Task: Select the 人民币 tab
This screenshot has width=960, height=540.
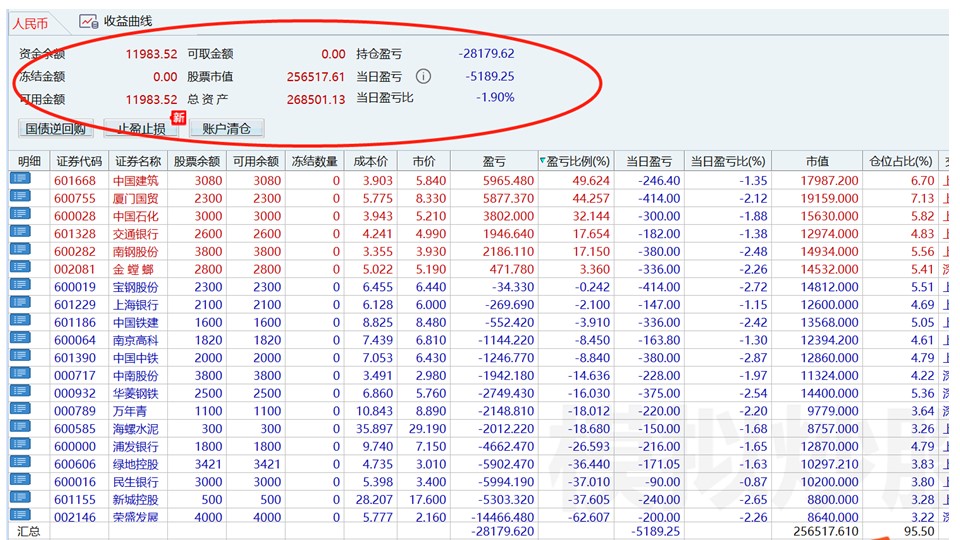Action: (31, 24)
